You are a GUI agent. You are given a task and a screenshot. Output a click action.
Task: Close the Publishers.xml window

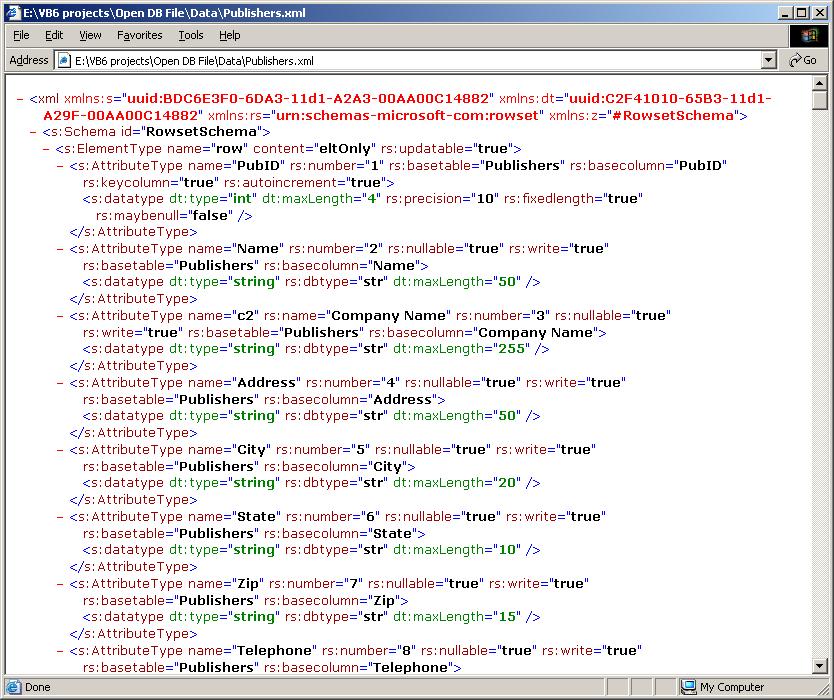point(820,13)
